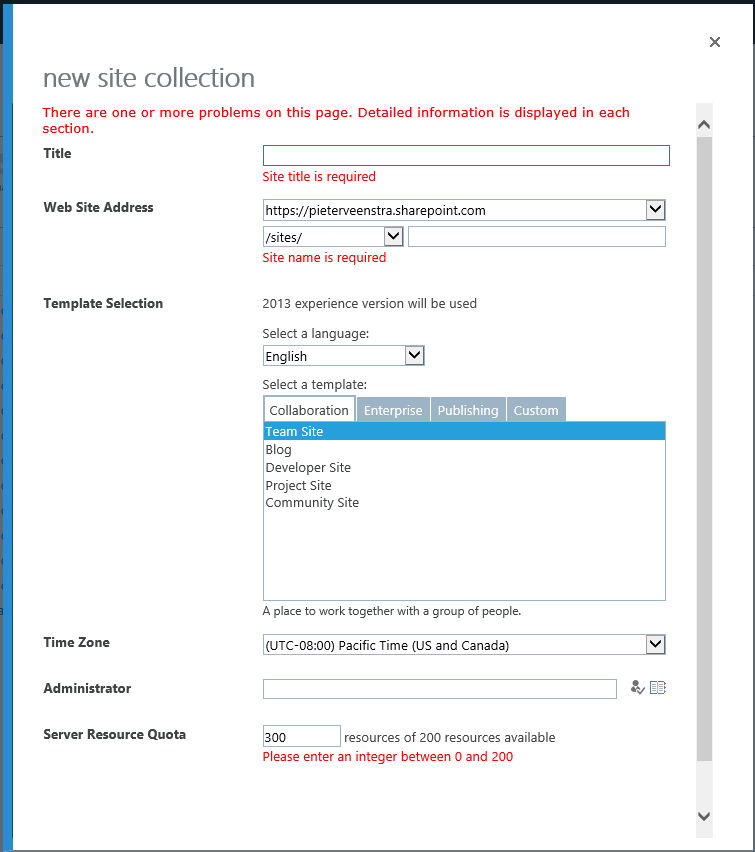Image resolution: width=755 pixels, height=852 pixels.
Task: Switch to the Custom template tab
Action: [536, 410]
